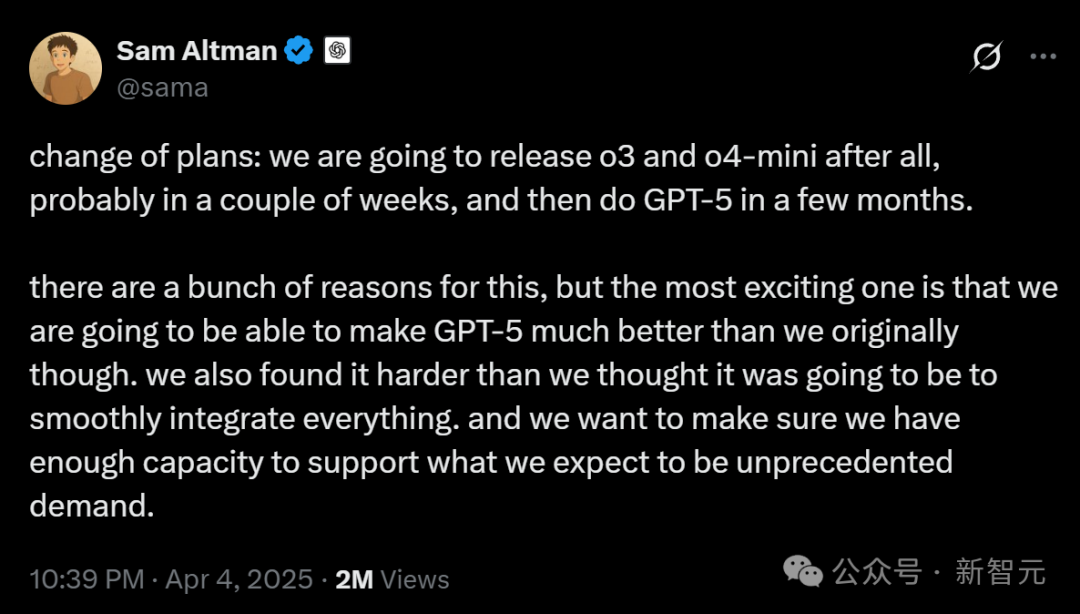Click the final word "demand."
1080x614 pixels.
coord(92,506)
